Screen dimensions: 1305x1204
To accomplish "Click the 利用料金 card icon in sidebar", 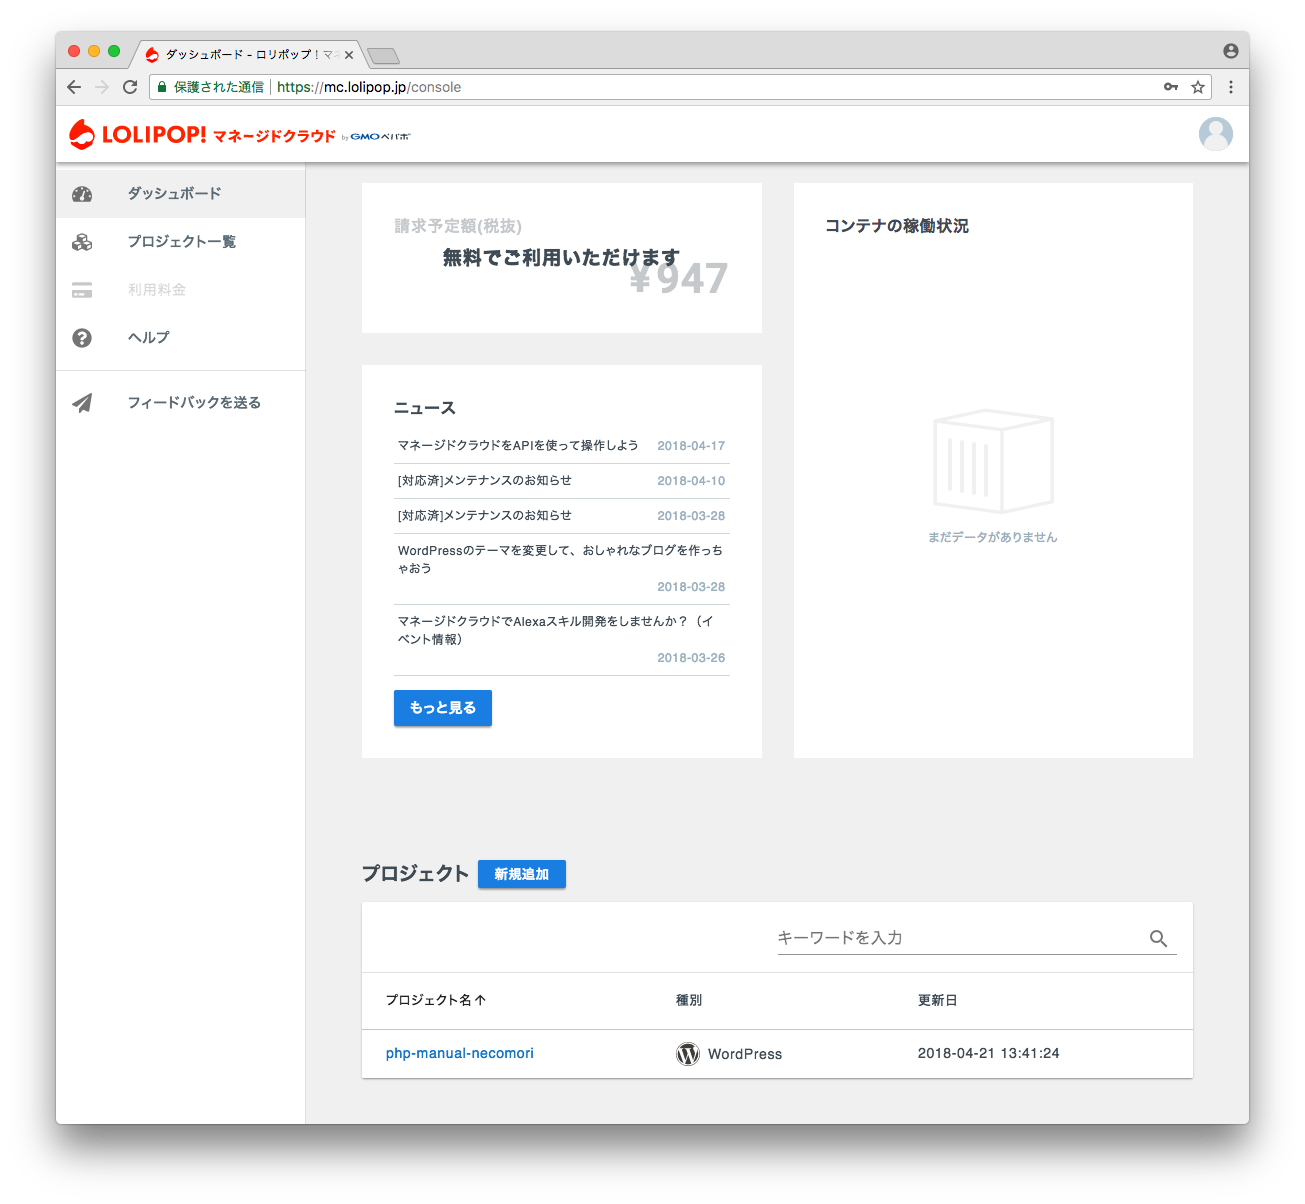I will pos(81,289).
